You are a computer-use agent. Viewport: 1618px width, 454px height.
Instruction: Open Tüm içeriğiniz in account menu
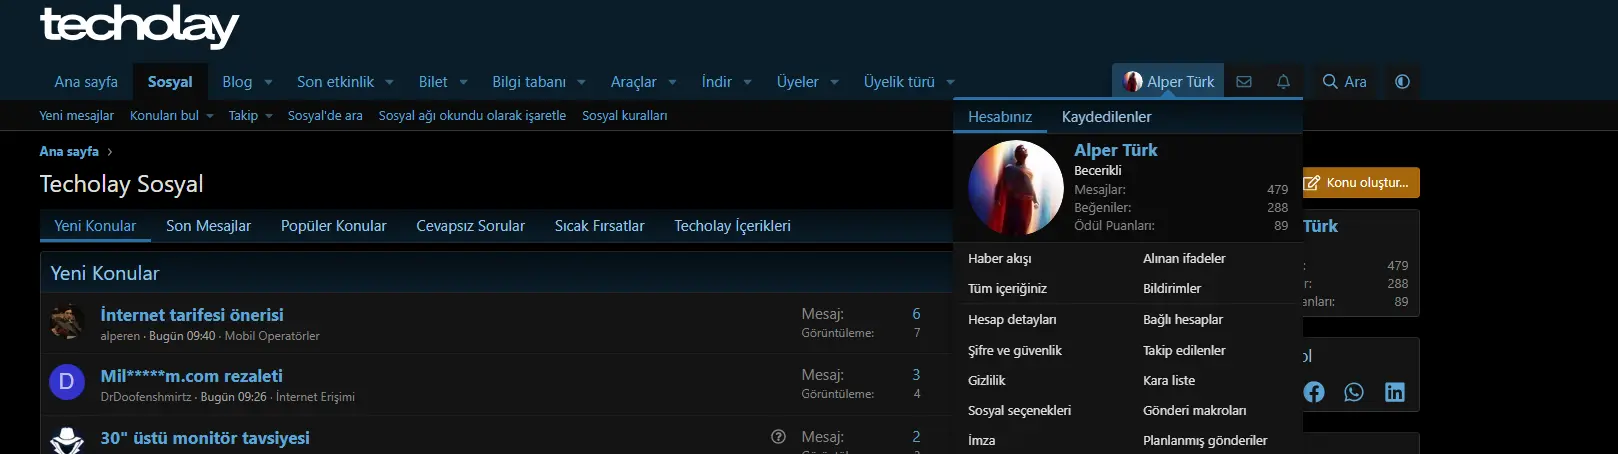(x=1007, y=289)
